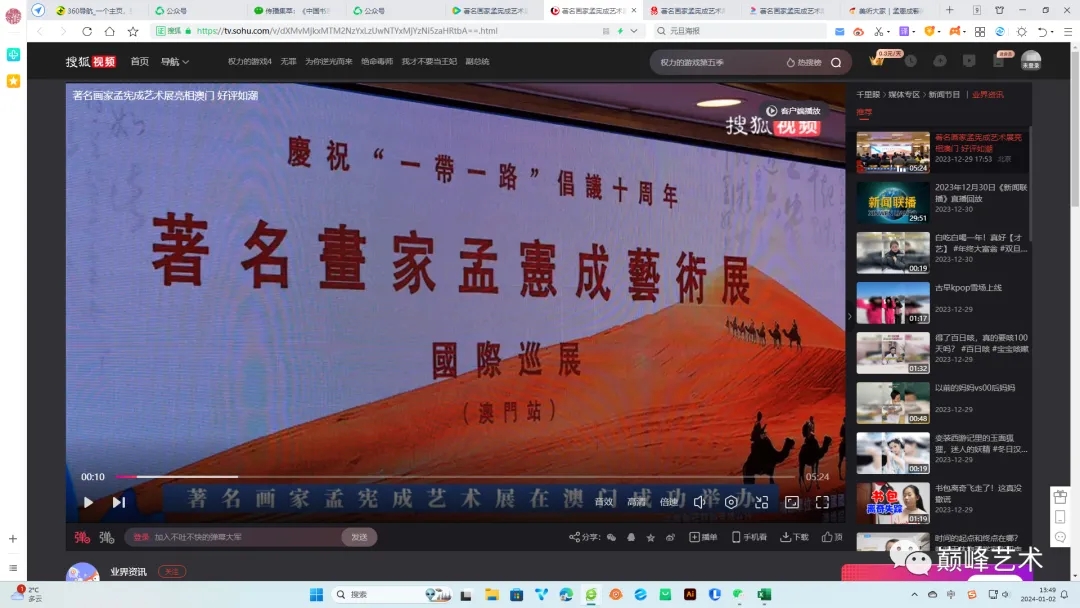
Task: Mute the video volume icon
Action: click(700, 502)
